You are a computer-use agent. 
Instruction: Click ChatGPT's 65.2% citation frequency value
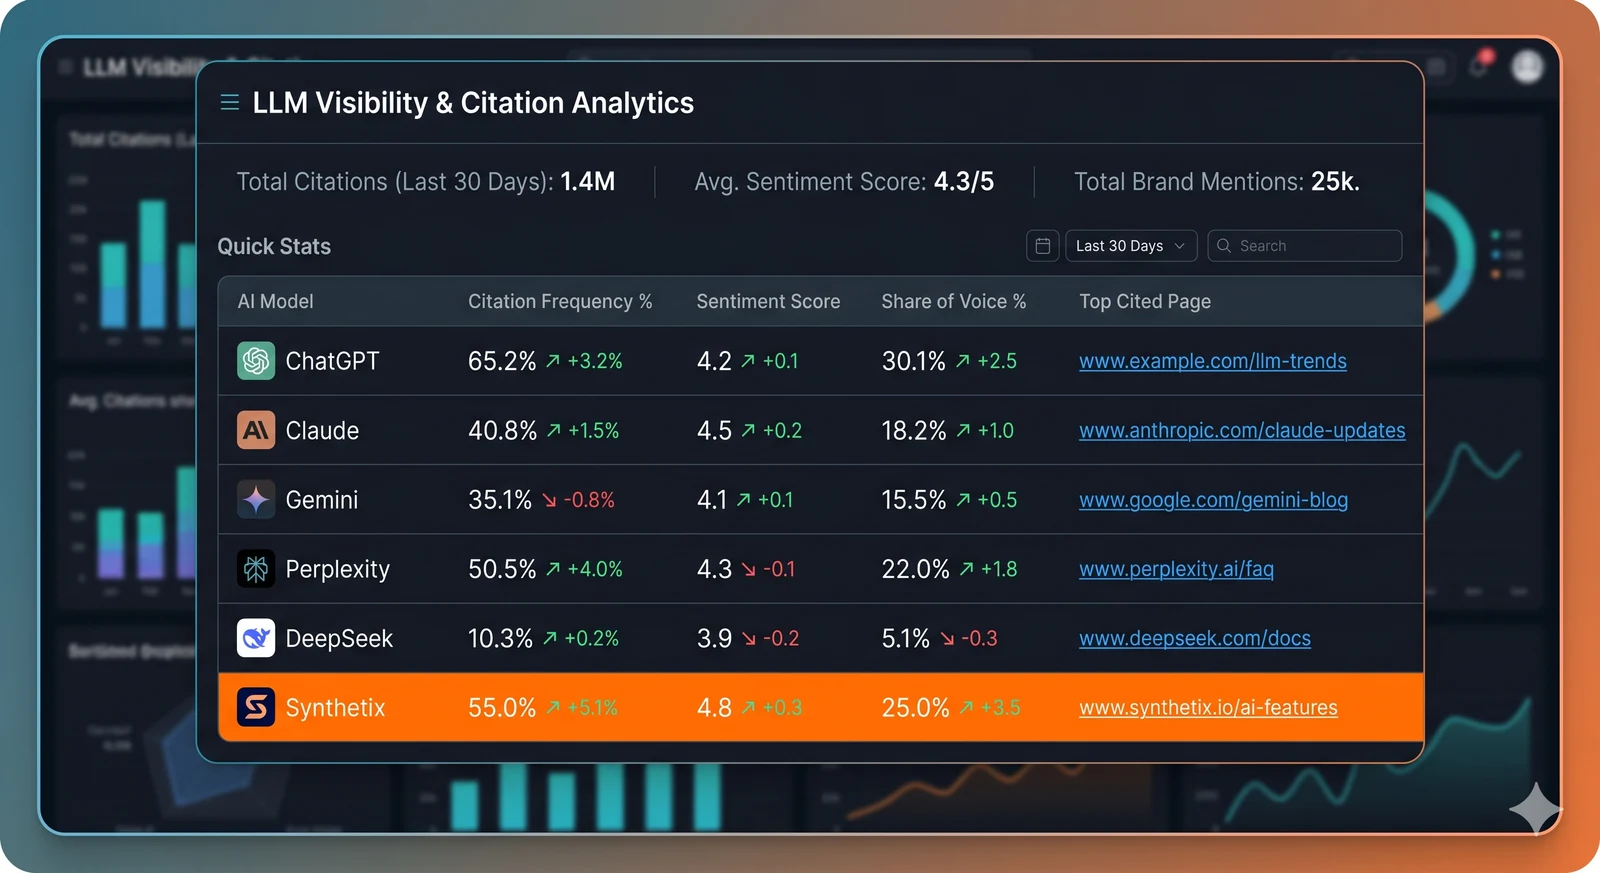point(502,361)
